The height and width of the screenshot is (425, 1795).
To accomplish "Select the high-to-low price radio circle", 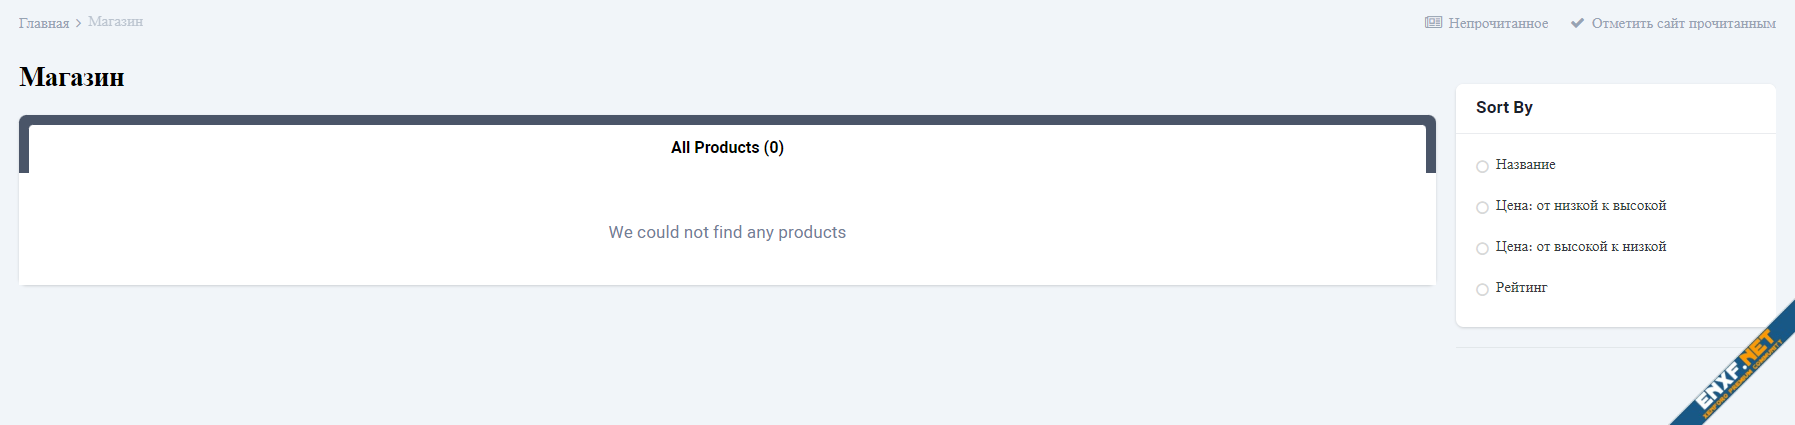I will pos(1482,248).
